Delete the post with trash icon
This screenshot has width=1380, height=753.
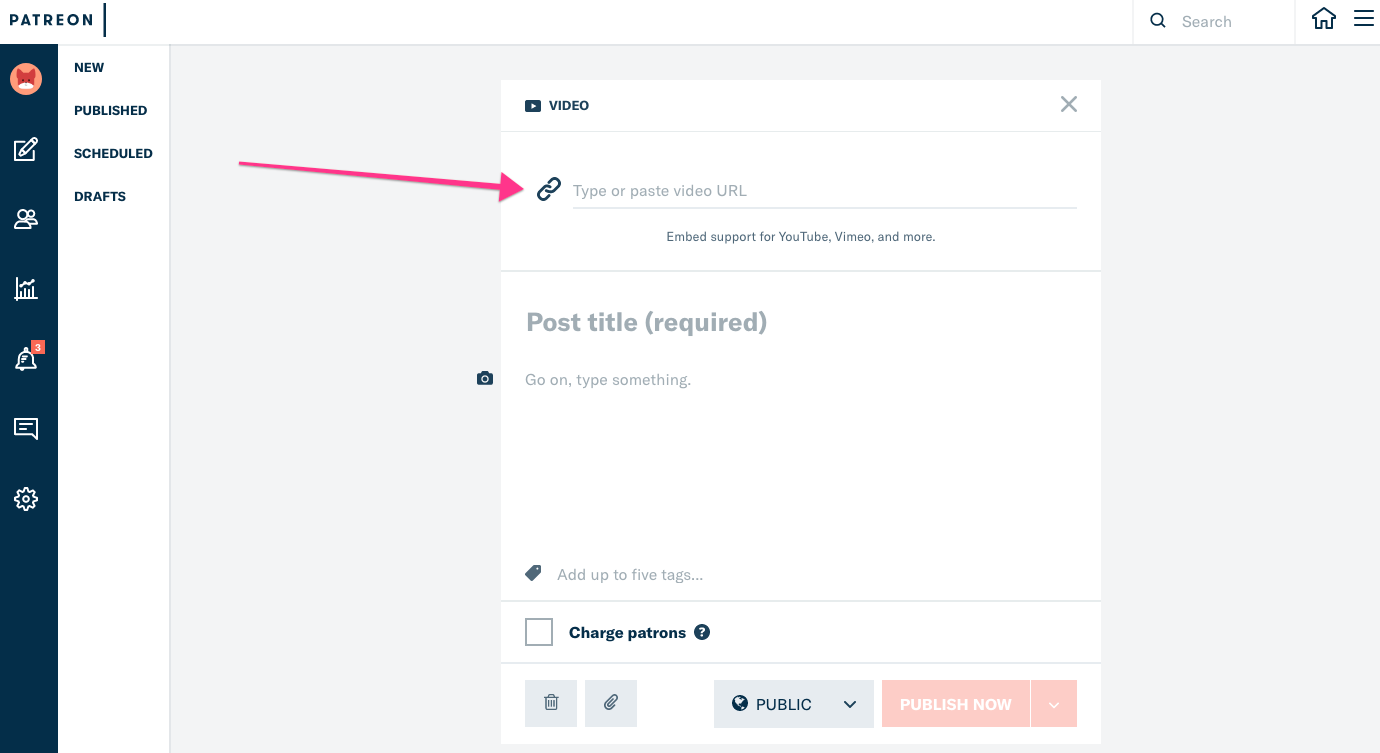(551, 703)
